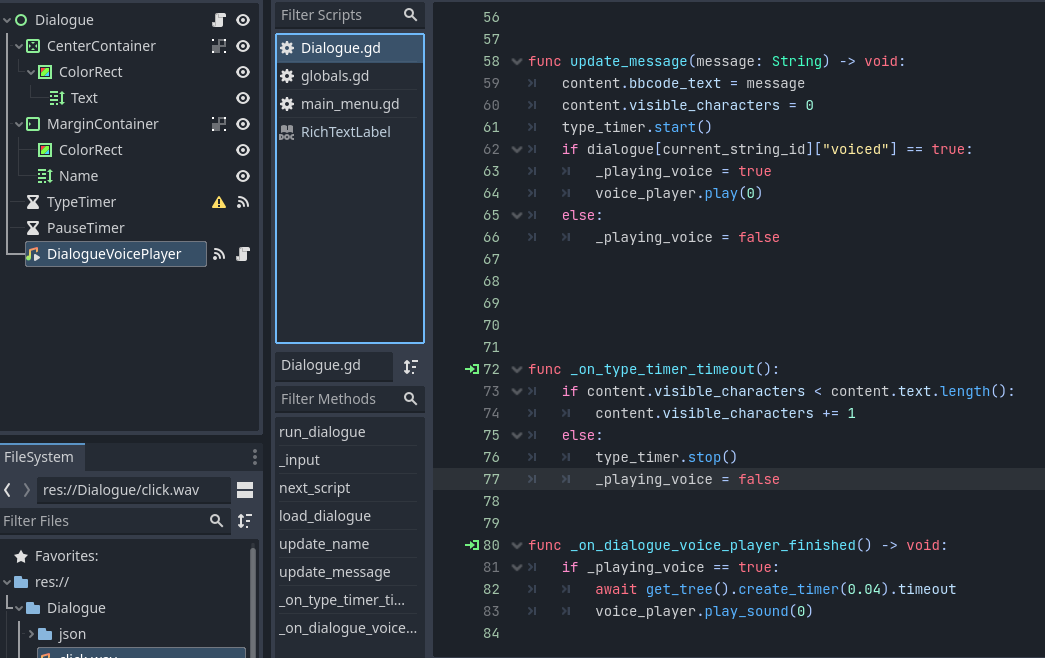Toggle visibility of the Dialogue node
This screenshot has width=1045, height=658.
(243, 20)
